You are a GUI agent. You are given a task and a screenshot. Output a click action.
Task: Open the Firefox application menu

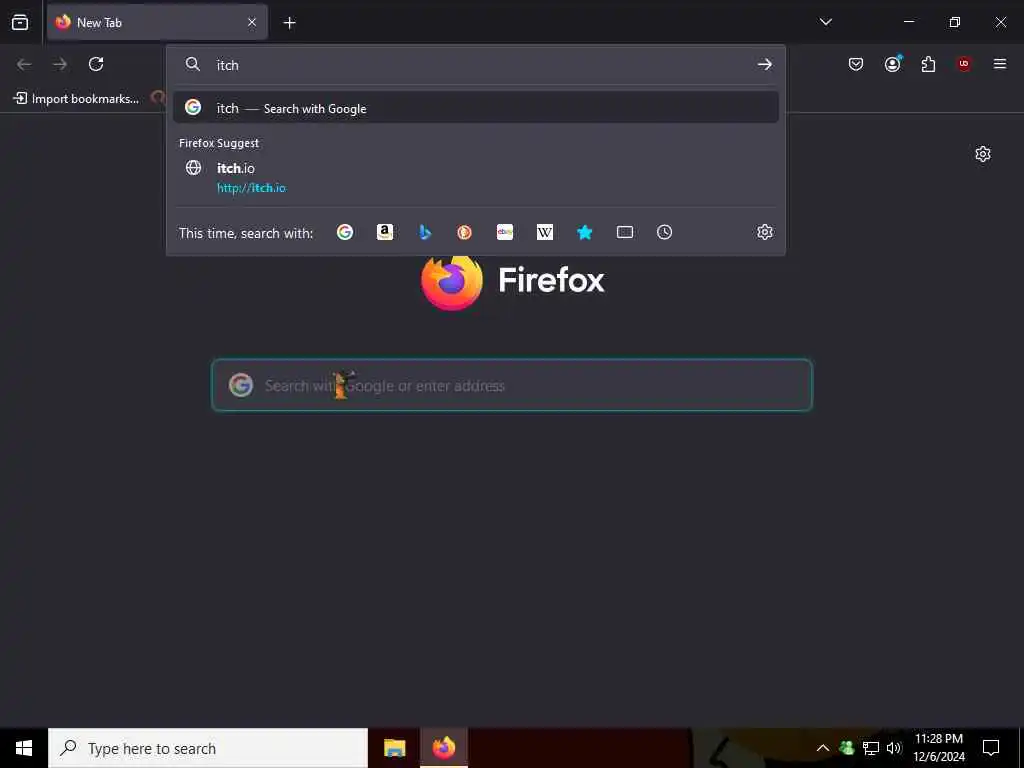(x=1000, y=64)
